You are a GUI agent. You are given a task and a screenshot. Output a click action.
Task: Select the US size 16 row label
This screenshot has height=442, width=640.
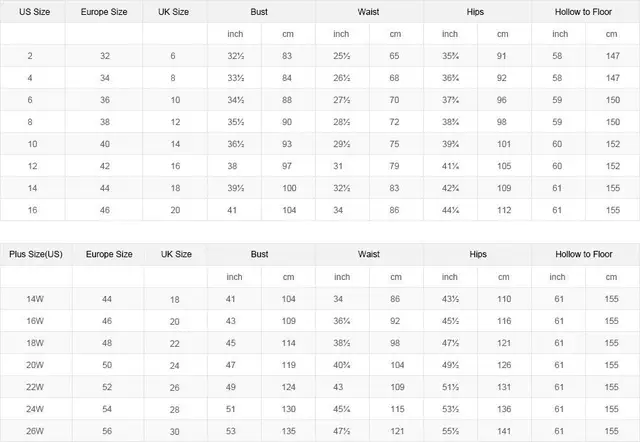point(32,210)
